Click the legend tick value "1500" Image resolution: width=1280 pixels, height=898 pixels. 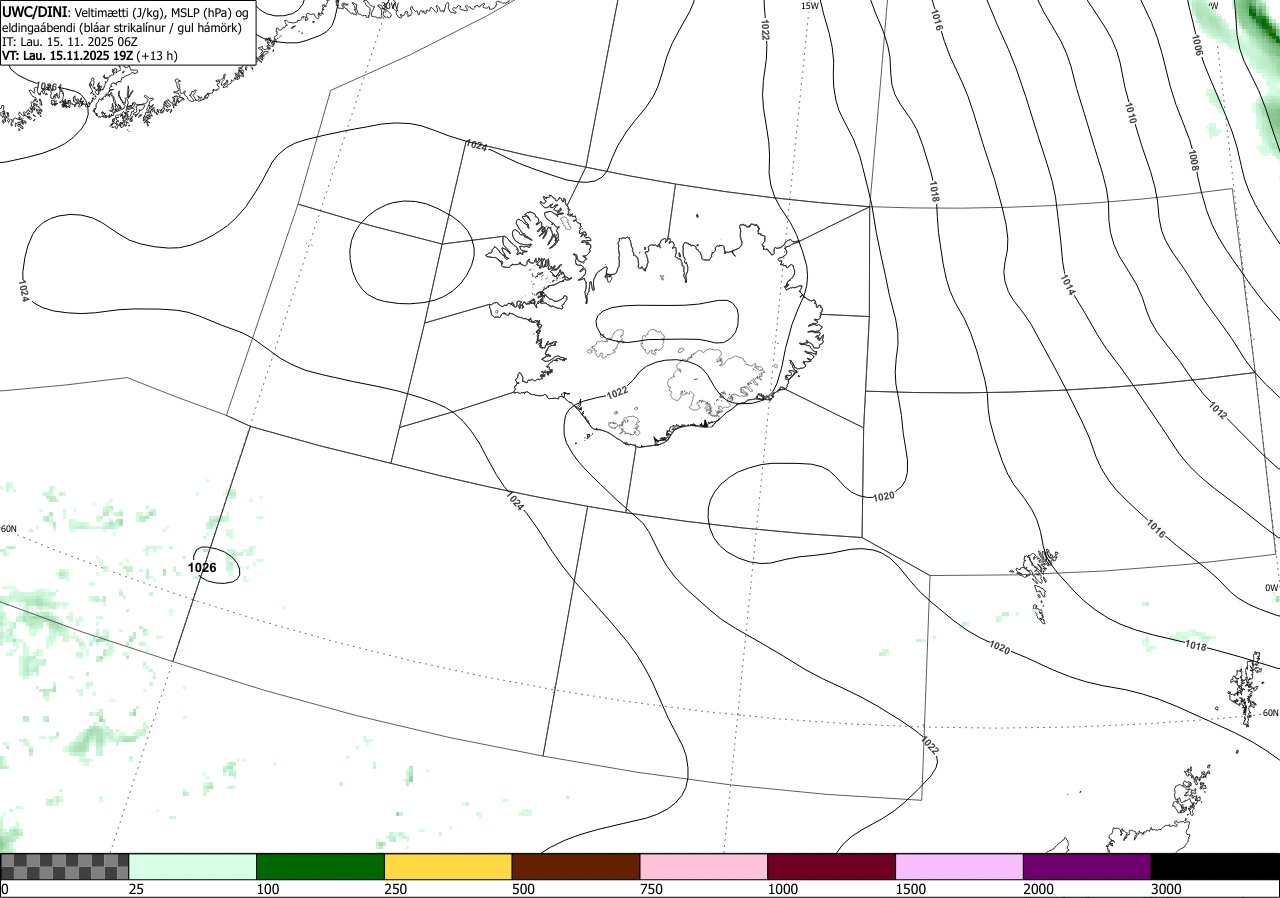[911, 889]
